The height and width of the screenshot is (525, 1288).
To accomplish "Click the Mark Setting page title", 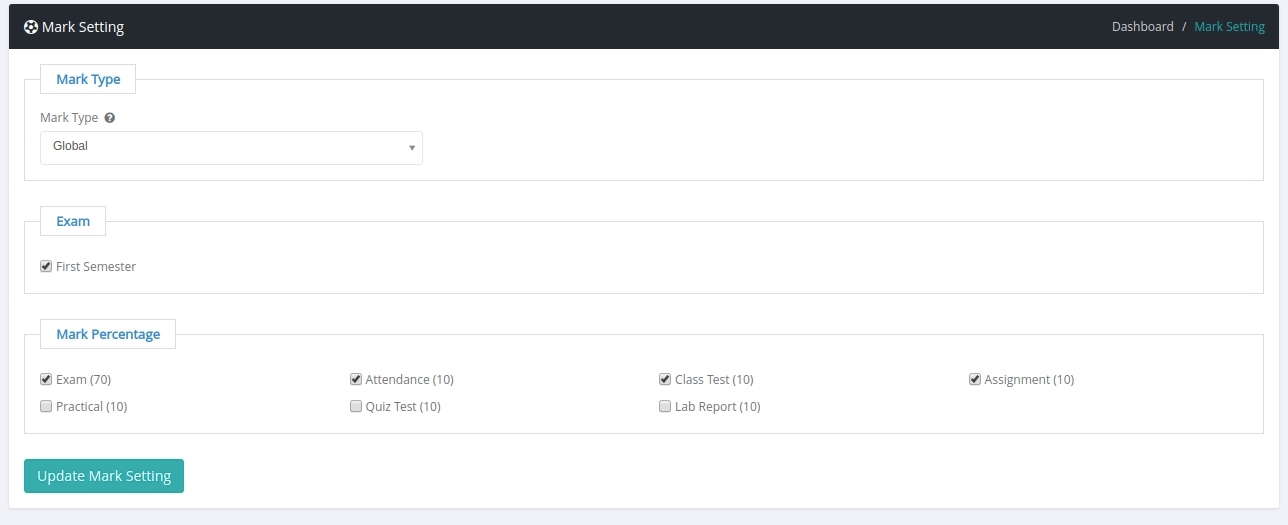I will click(x=83, y=27).
